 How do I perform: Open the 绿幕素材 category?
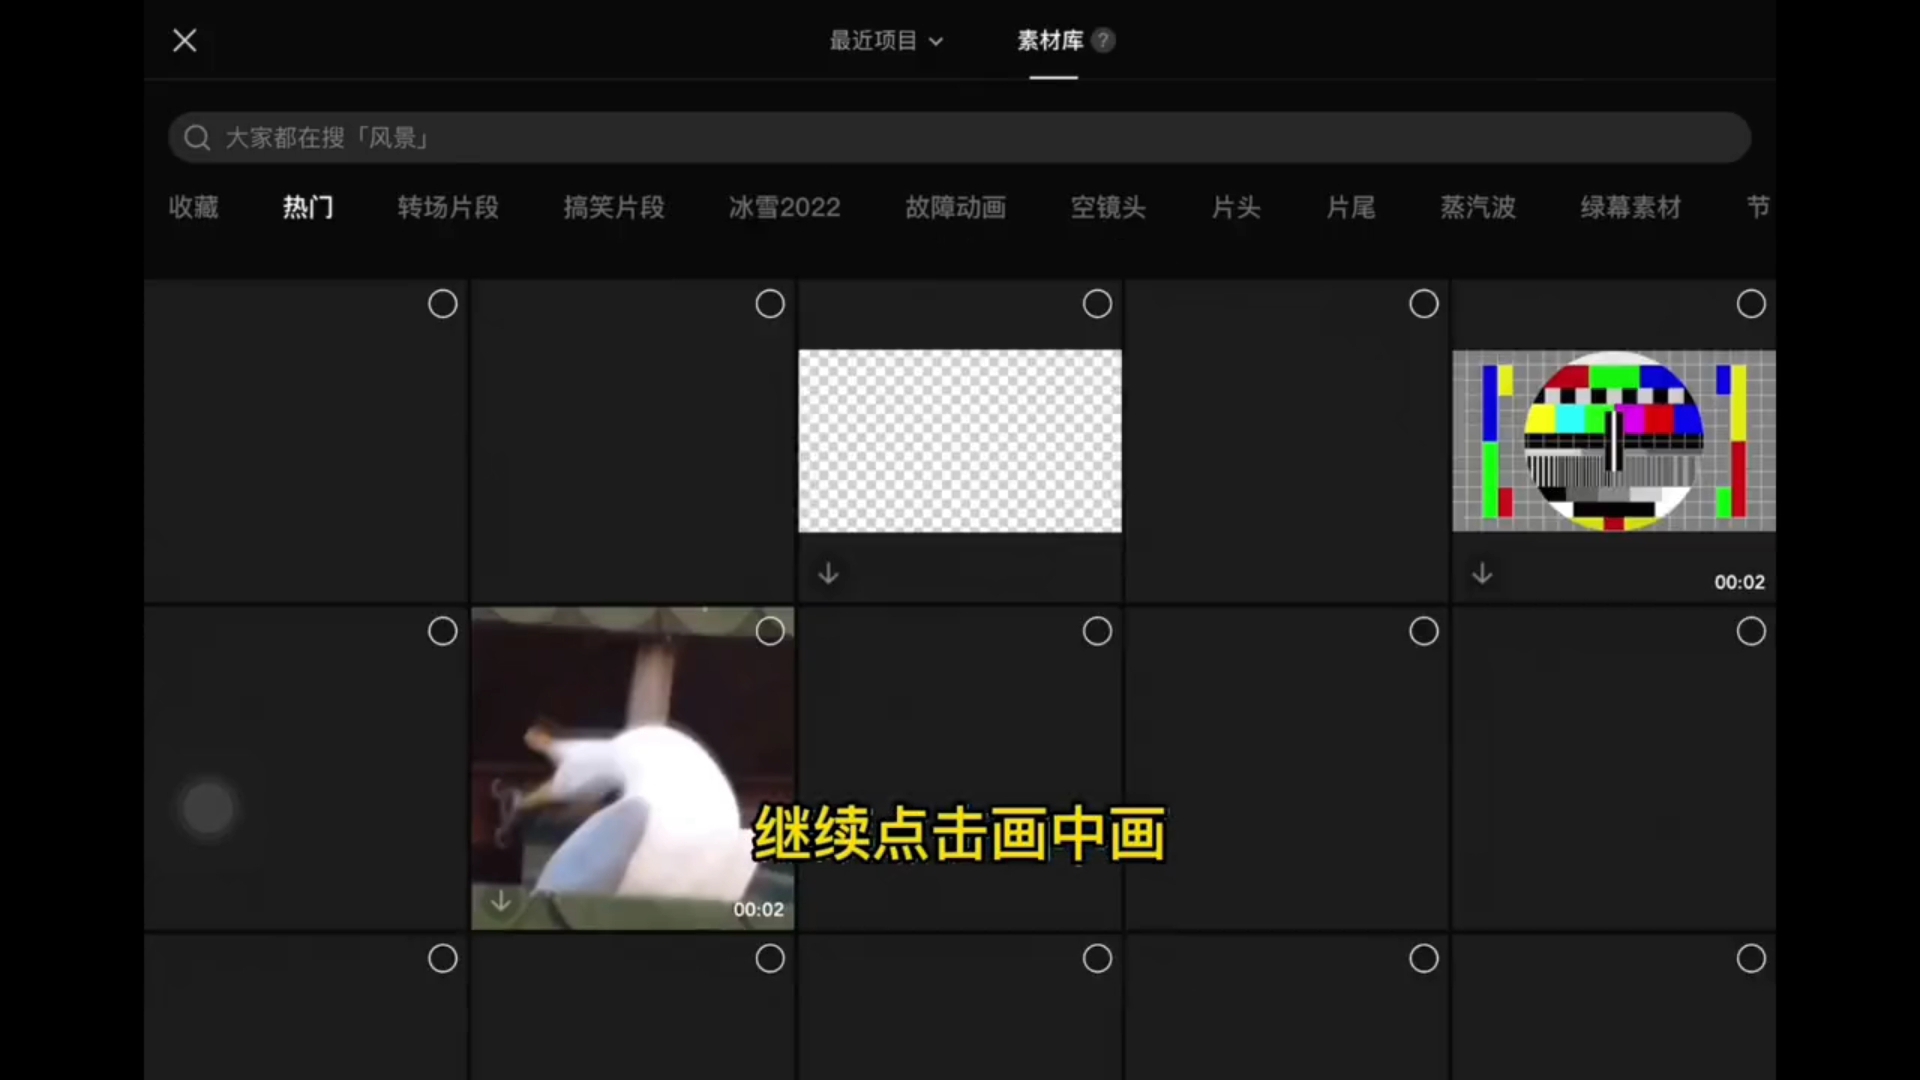pyautogui.click(x=1631, y=207)
